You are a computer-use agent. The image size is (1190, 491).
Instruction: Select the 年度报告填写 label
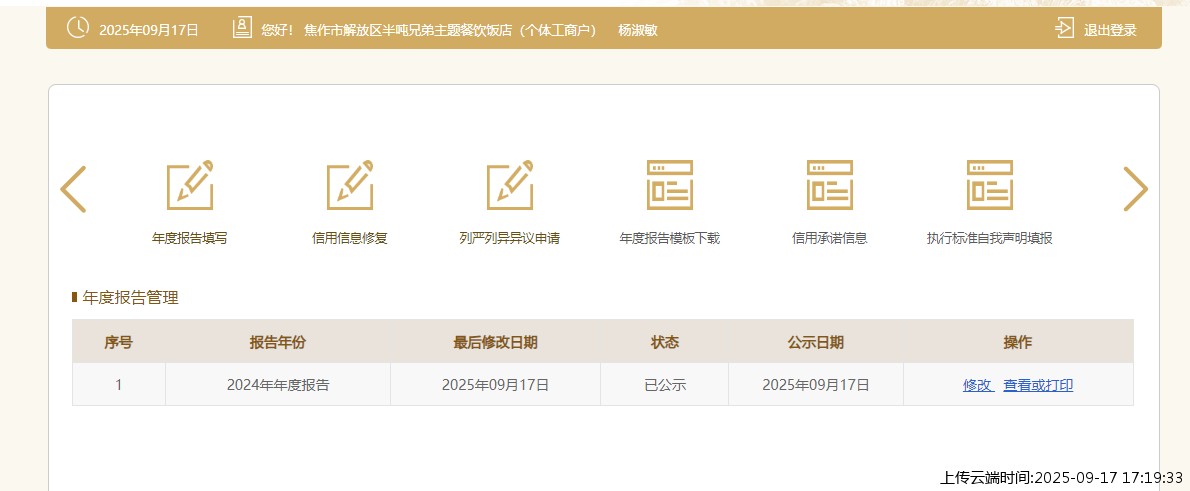[x=190, y=238]
